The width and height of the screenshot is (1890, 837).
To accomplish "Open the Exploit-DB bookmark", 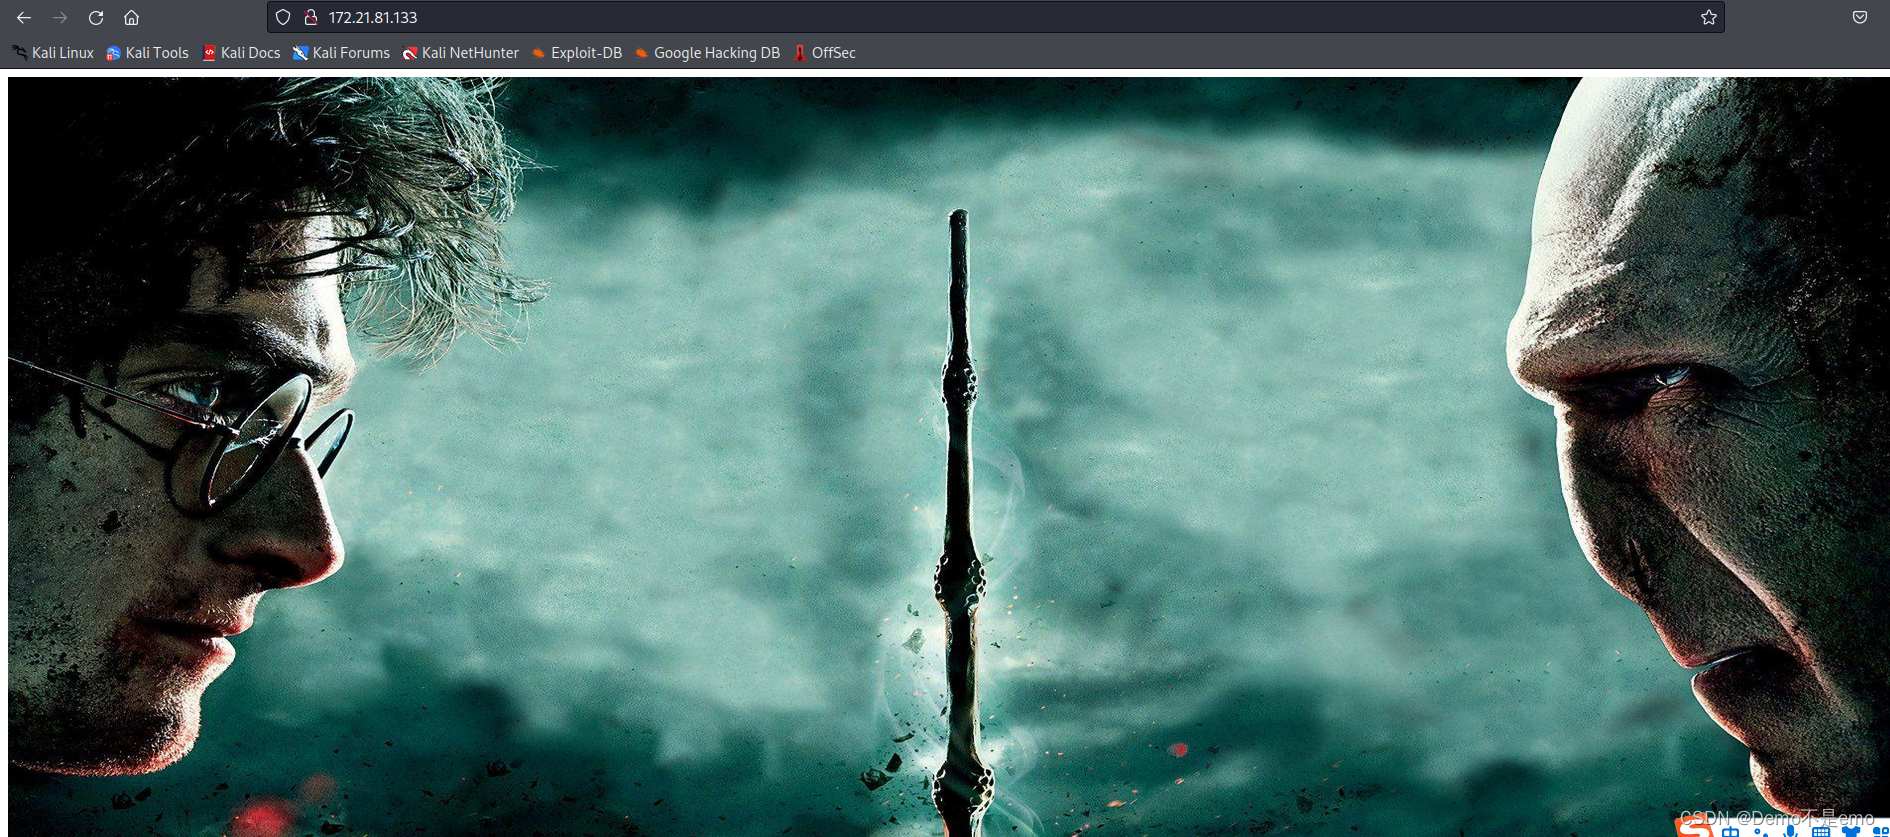I will pos(577,53).
